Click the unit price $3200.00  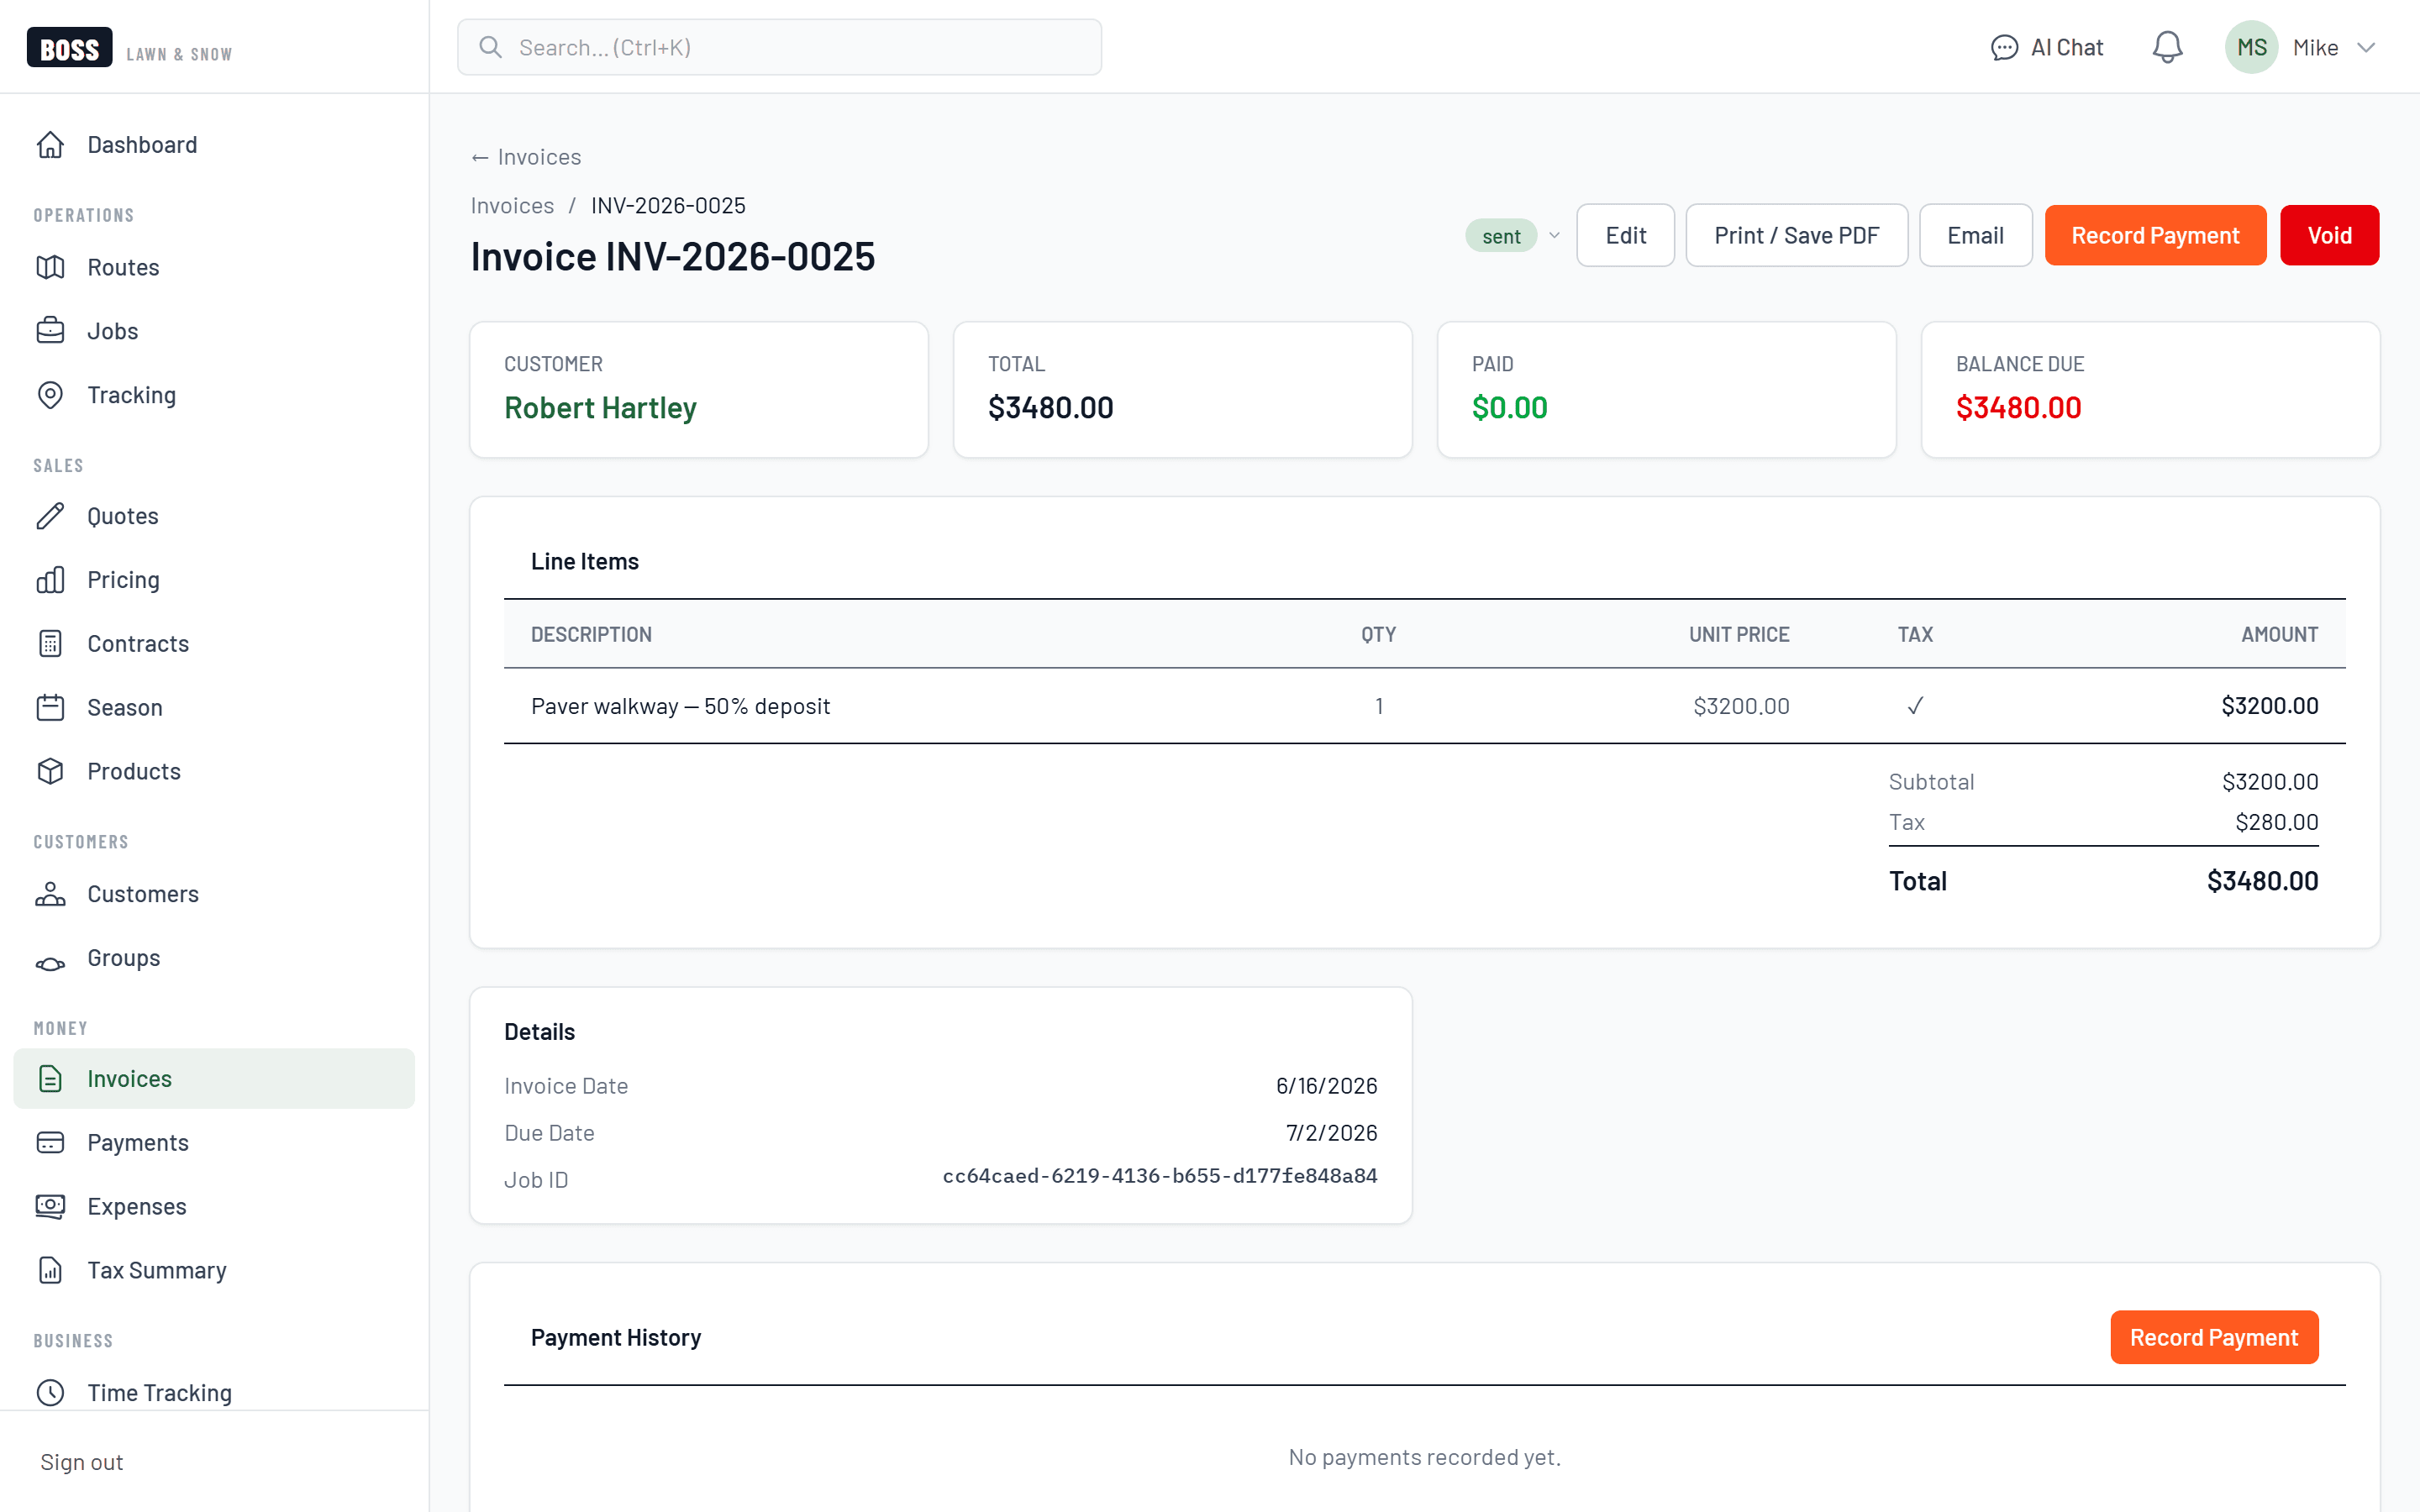[1741, 706]
